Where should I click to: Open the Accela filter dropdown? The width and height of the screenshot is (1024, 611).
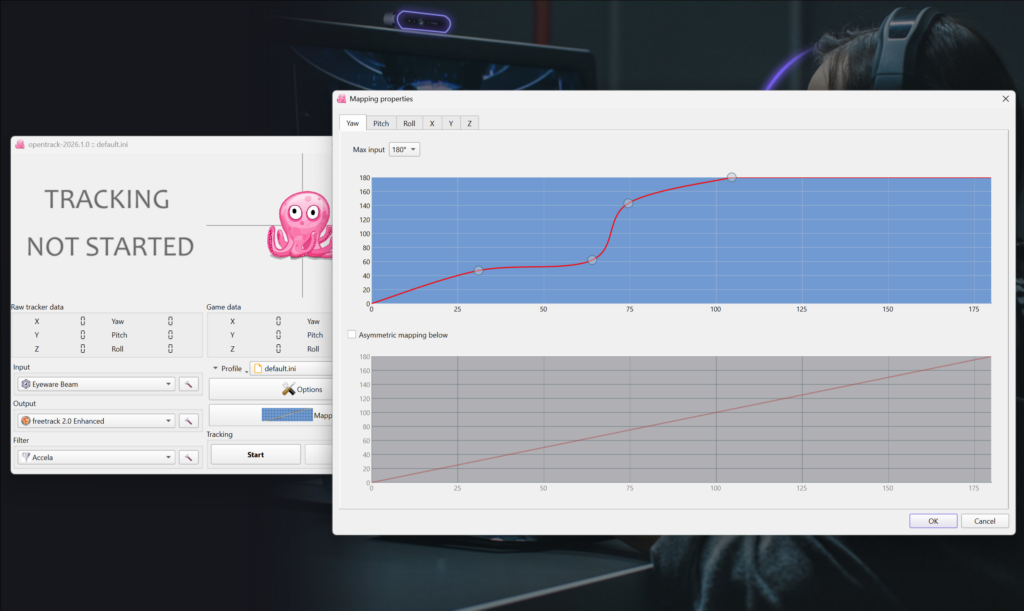click(x=96, y=458)
